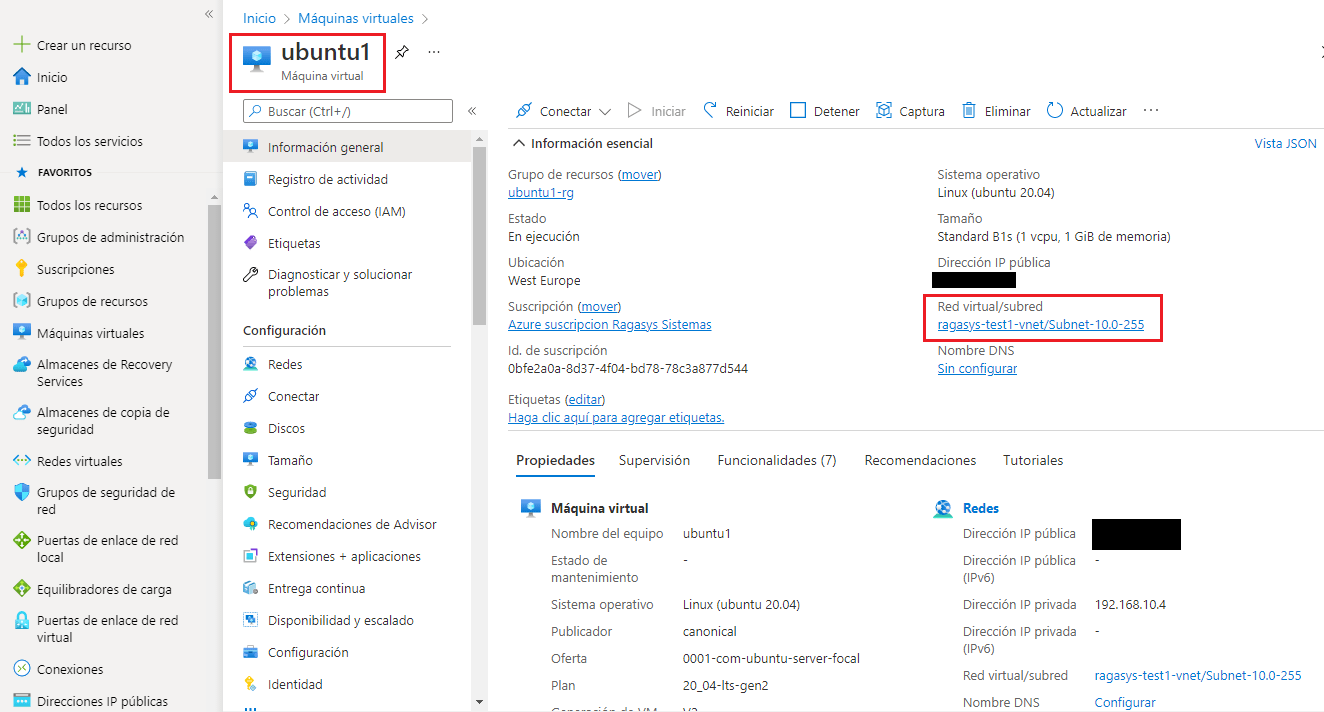
Task: Open Grupos de recursos icon
Action: coord(21,301)
